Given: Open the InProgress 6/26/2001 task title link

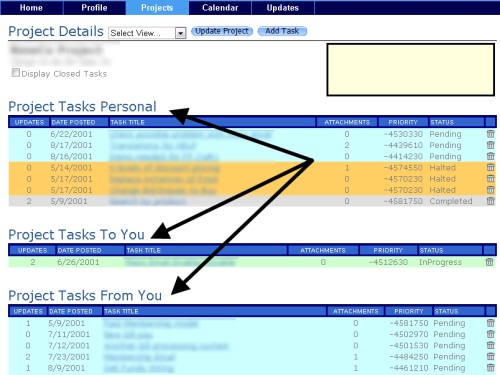Looking at the screenshot, I should (x=180, y=262).
